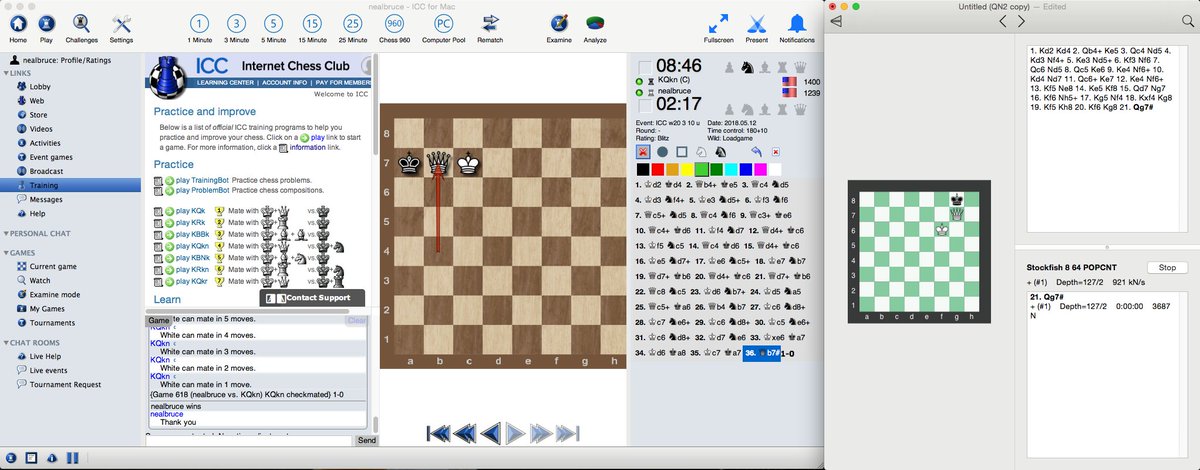The width and height of the screenshot is (1200, 470).
Task: Click the back triangle in Untitled window
Action: 835,20
